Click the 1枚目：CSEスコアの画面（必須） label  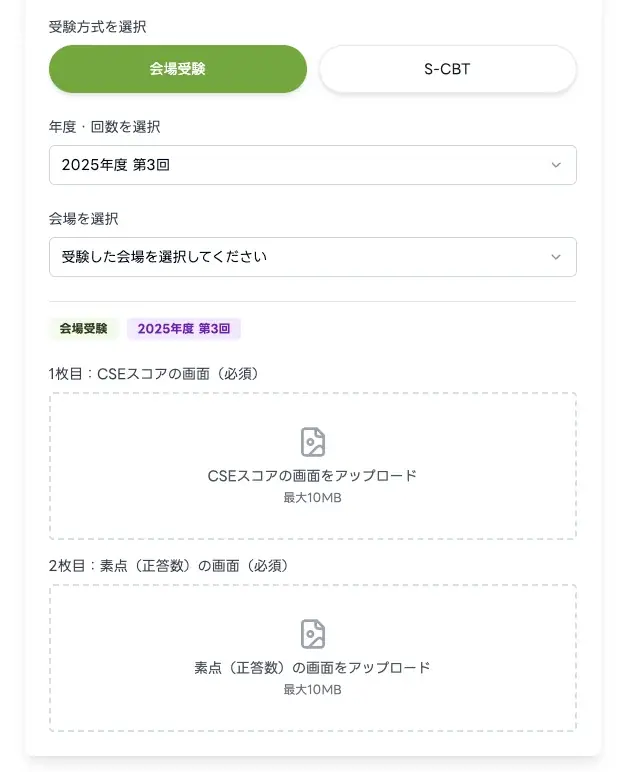154,373
